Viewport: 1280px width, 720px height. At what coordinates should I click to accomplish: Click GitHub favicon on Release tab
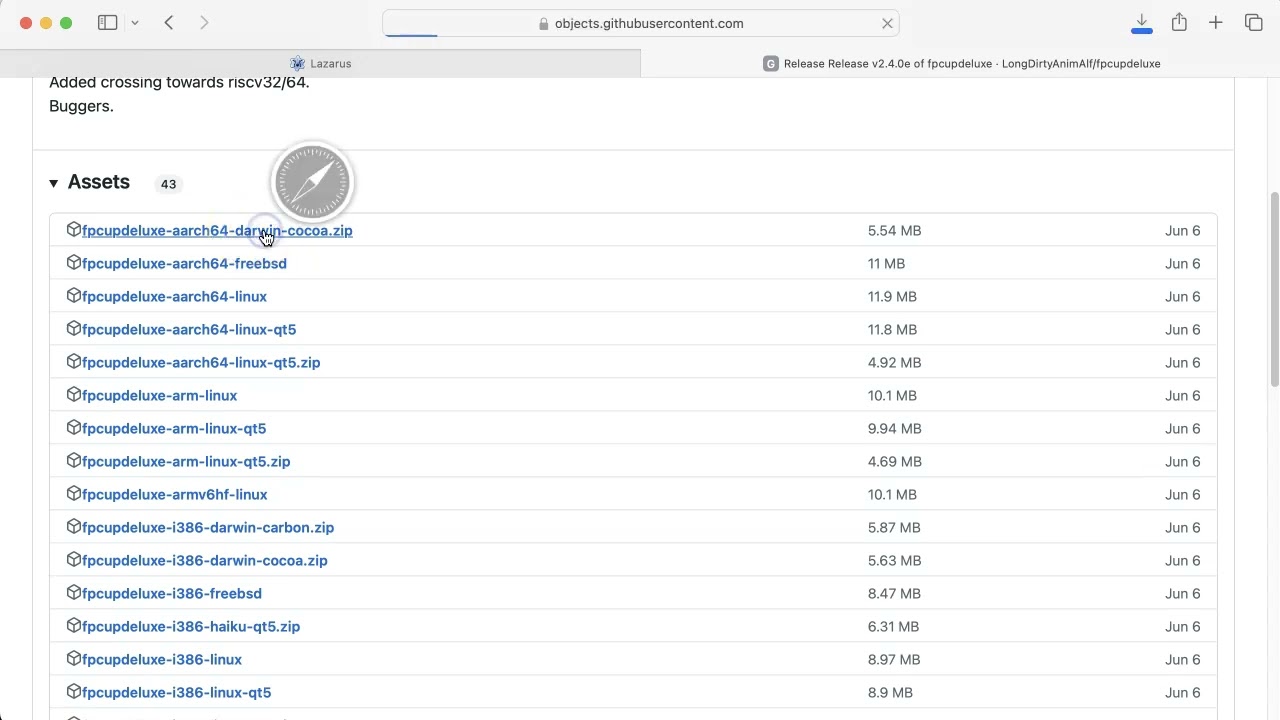coord(770,63)
